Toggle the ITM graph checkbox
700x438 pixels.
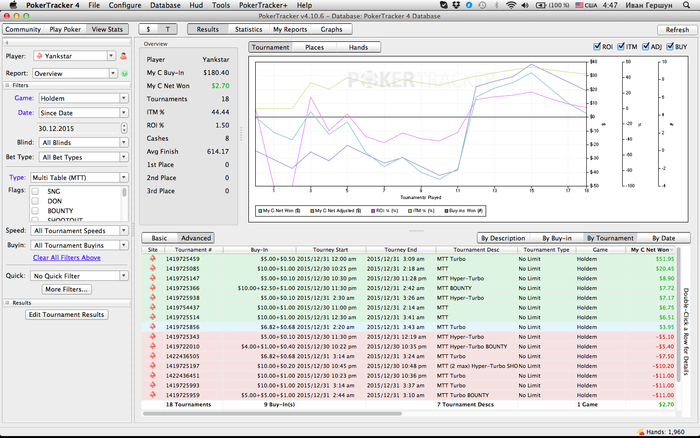(623, 46)
